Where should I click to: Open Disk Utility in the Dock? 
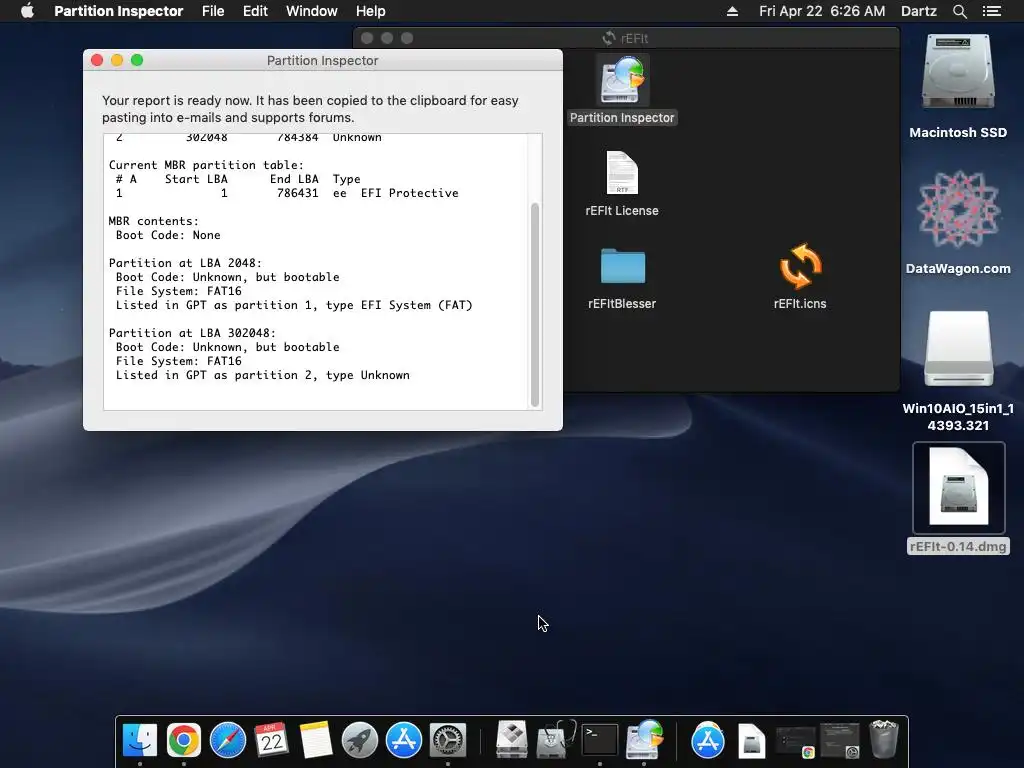click(x=555, y=740)
